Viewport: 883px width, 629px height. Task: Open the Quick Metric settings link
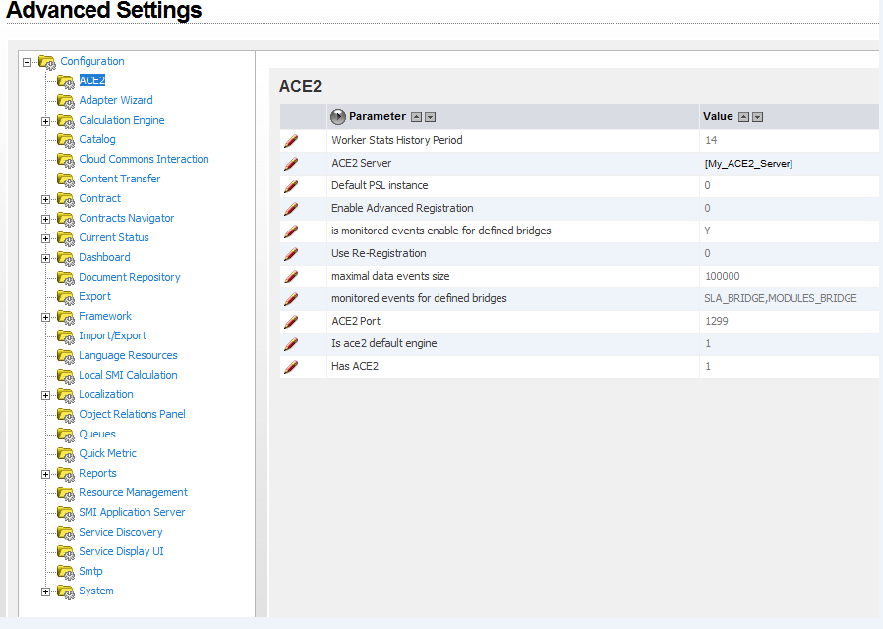tap(108, 453)
